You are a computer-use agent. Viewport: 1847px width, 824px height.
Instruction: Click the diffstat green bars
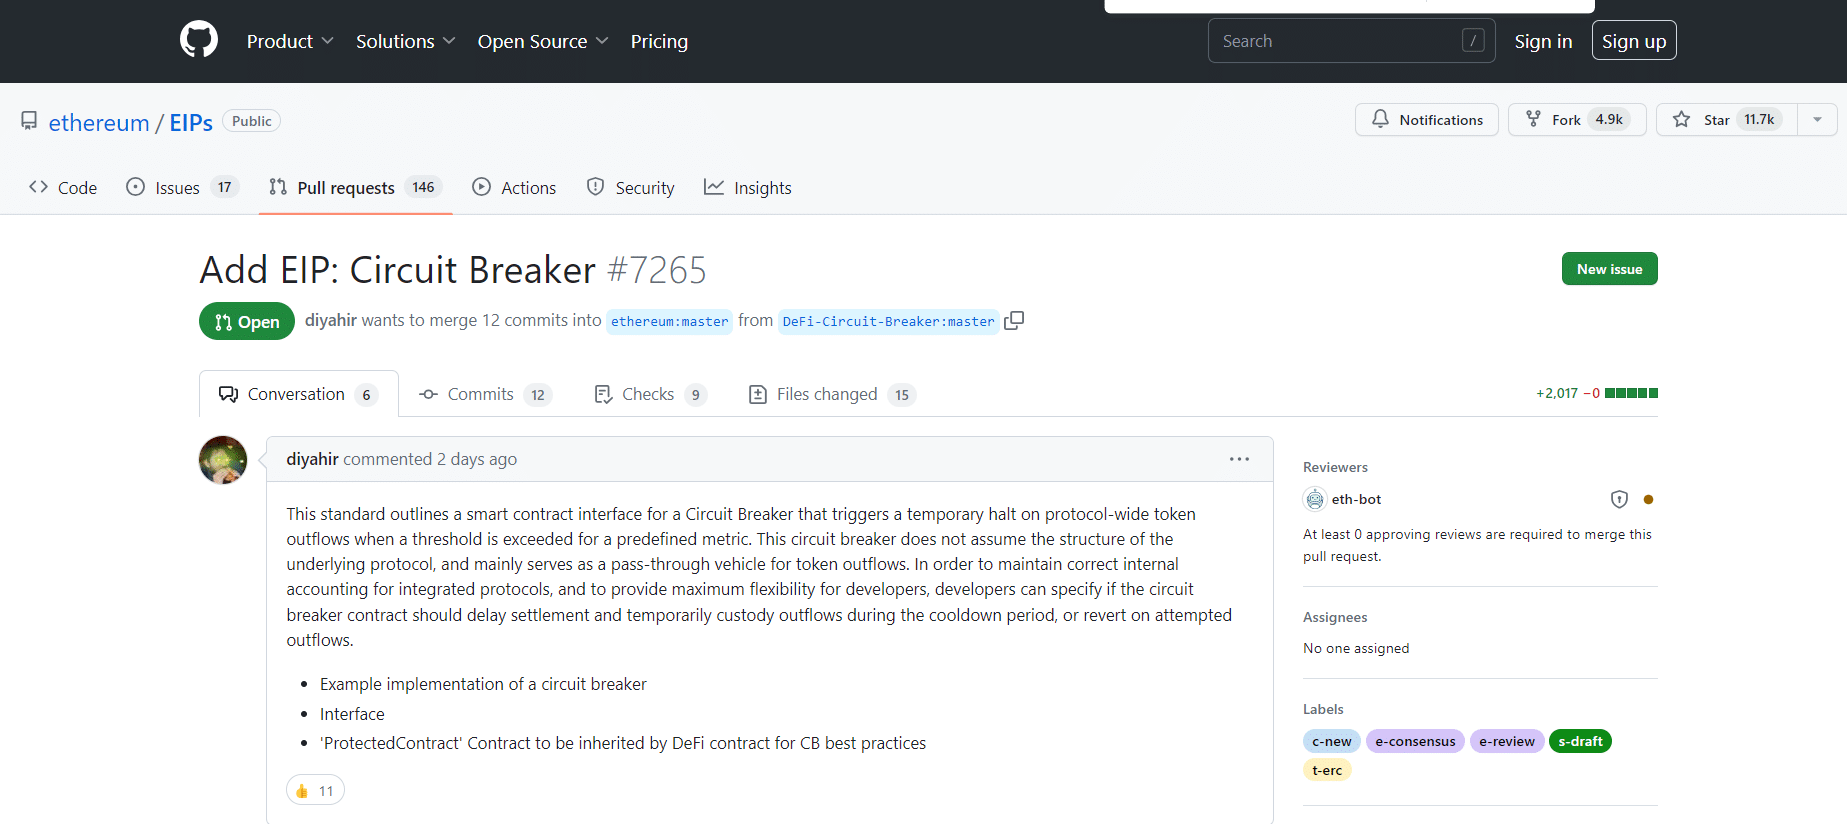(x=1631, y=393)
